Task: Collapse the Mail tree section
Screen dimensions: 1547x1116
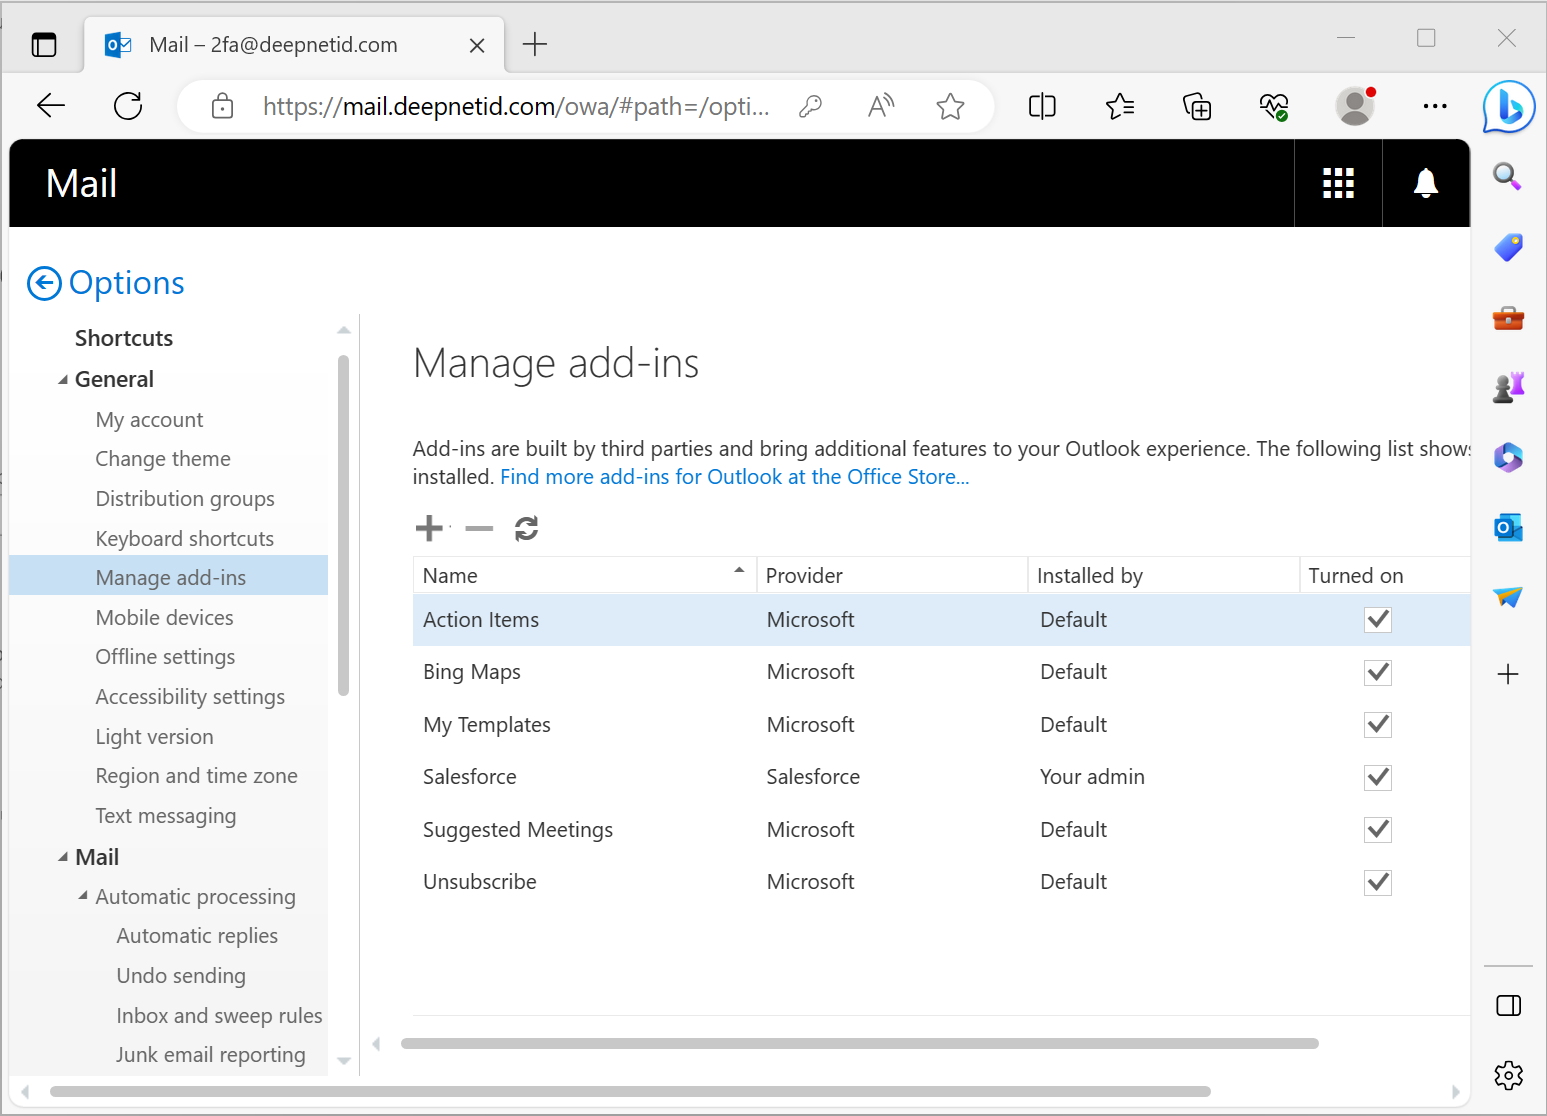Action: (63, 857)
